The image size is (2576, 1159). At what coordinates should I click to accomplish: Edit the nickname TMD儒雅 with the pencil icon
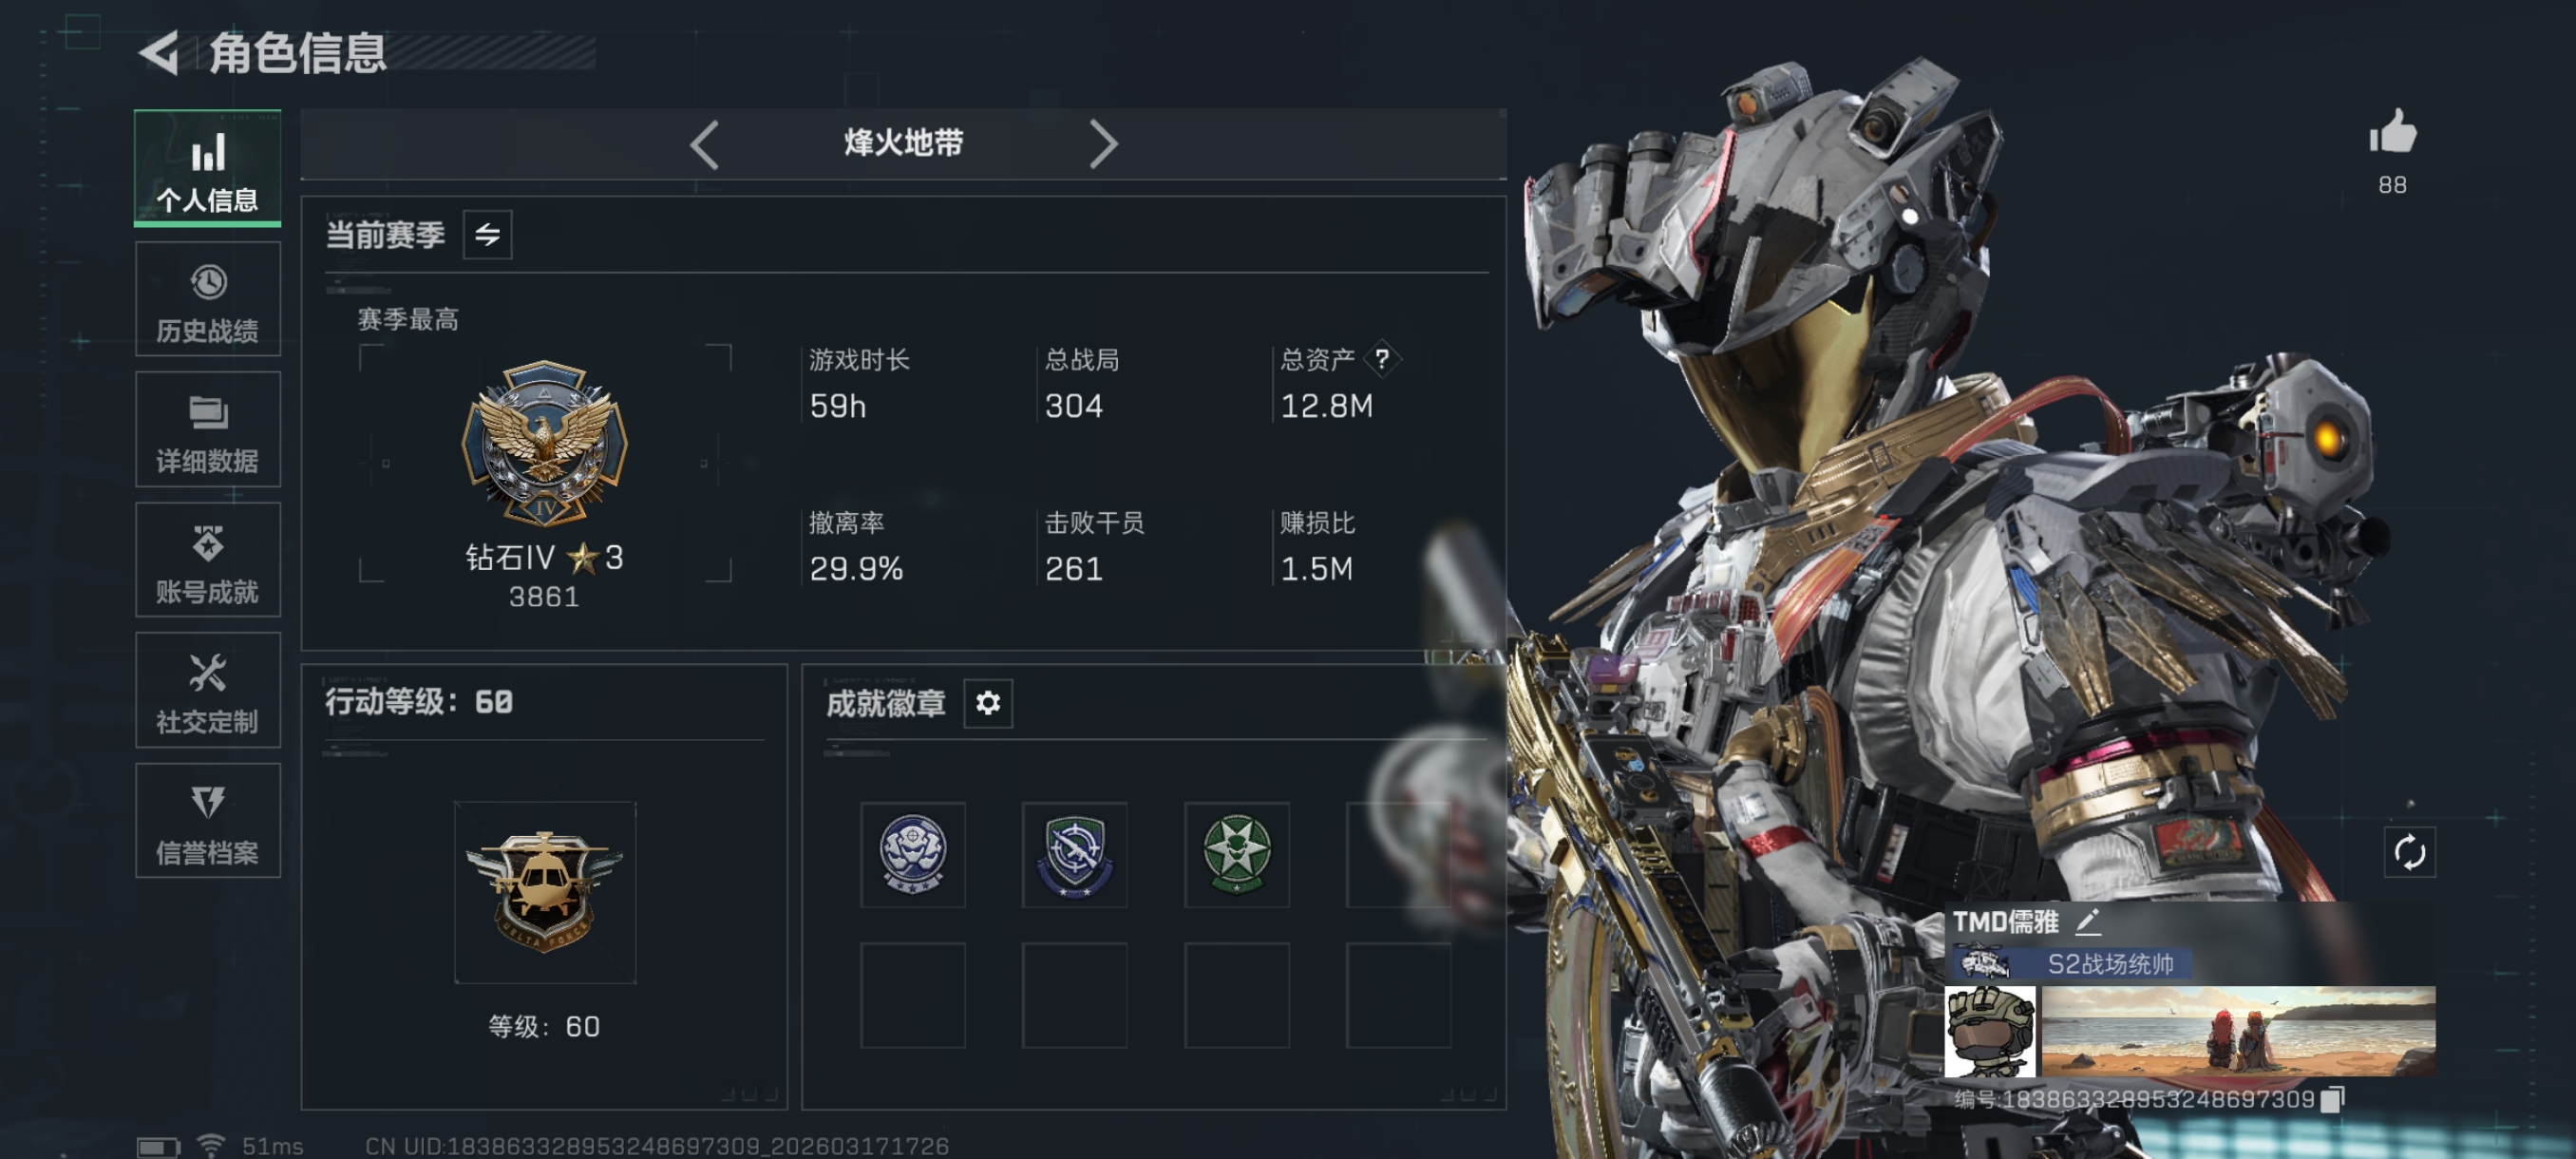2087,921
